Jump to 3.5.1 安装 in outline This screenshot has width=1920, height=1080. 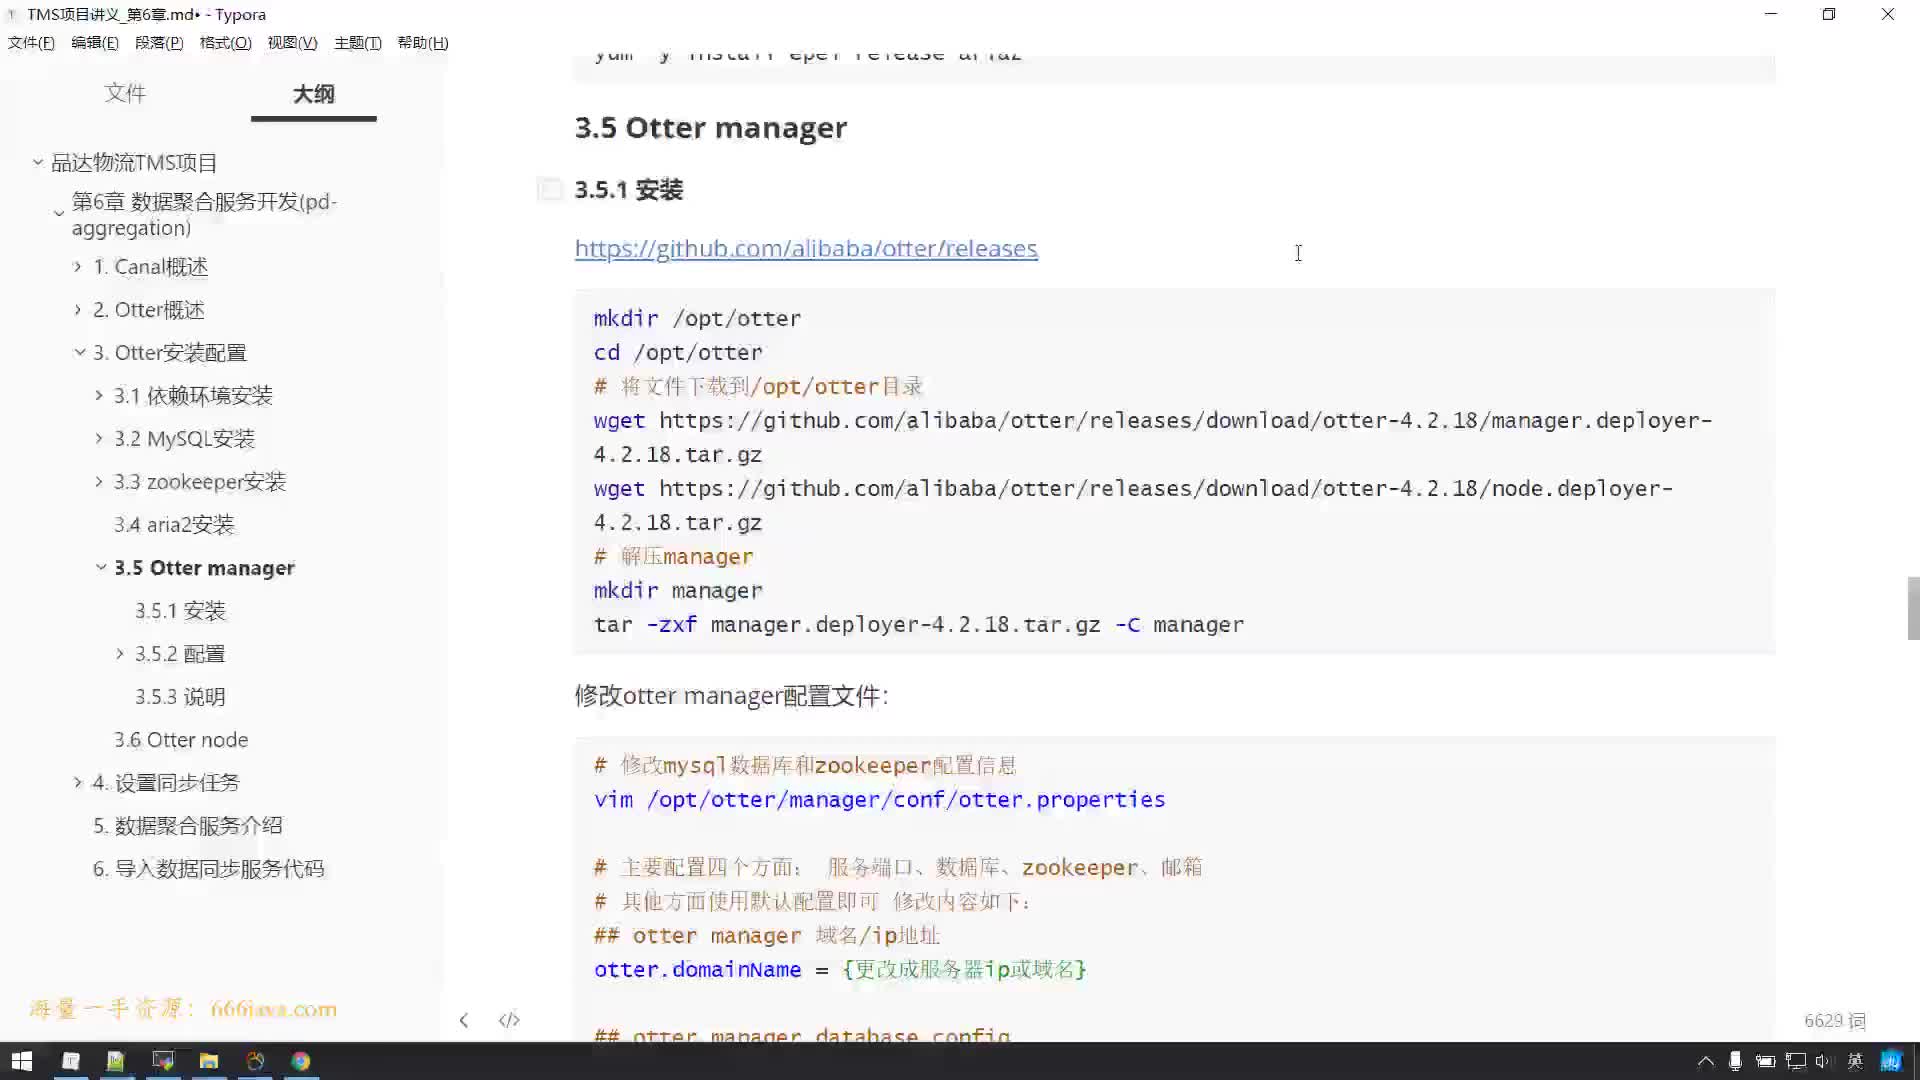tap(180, 610)
